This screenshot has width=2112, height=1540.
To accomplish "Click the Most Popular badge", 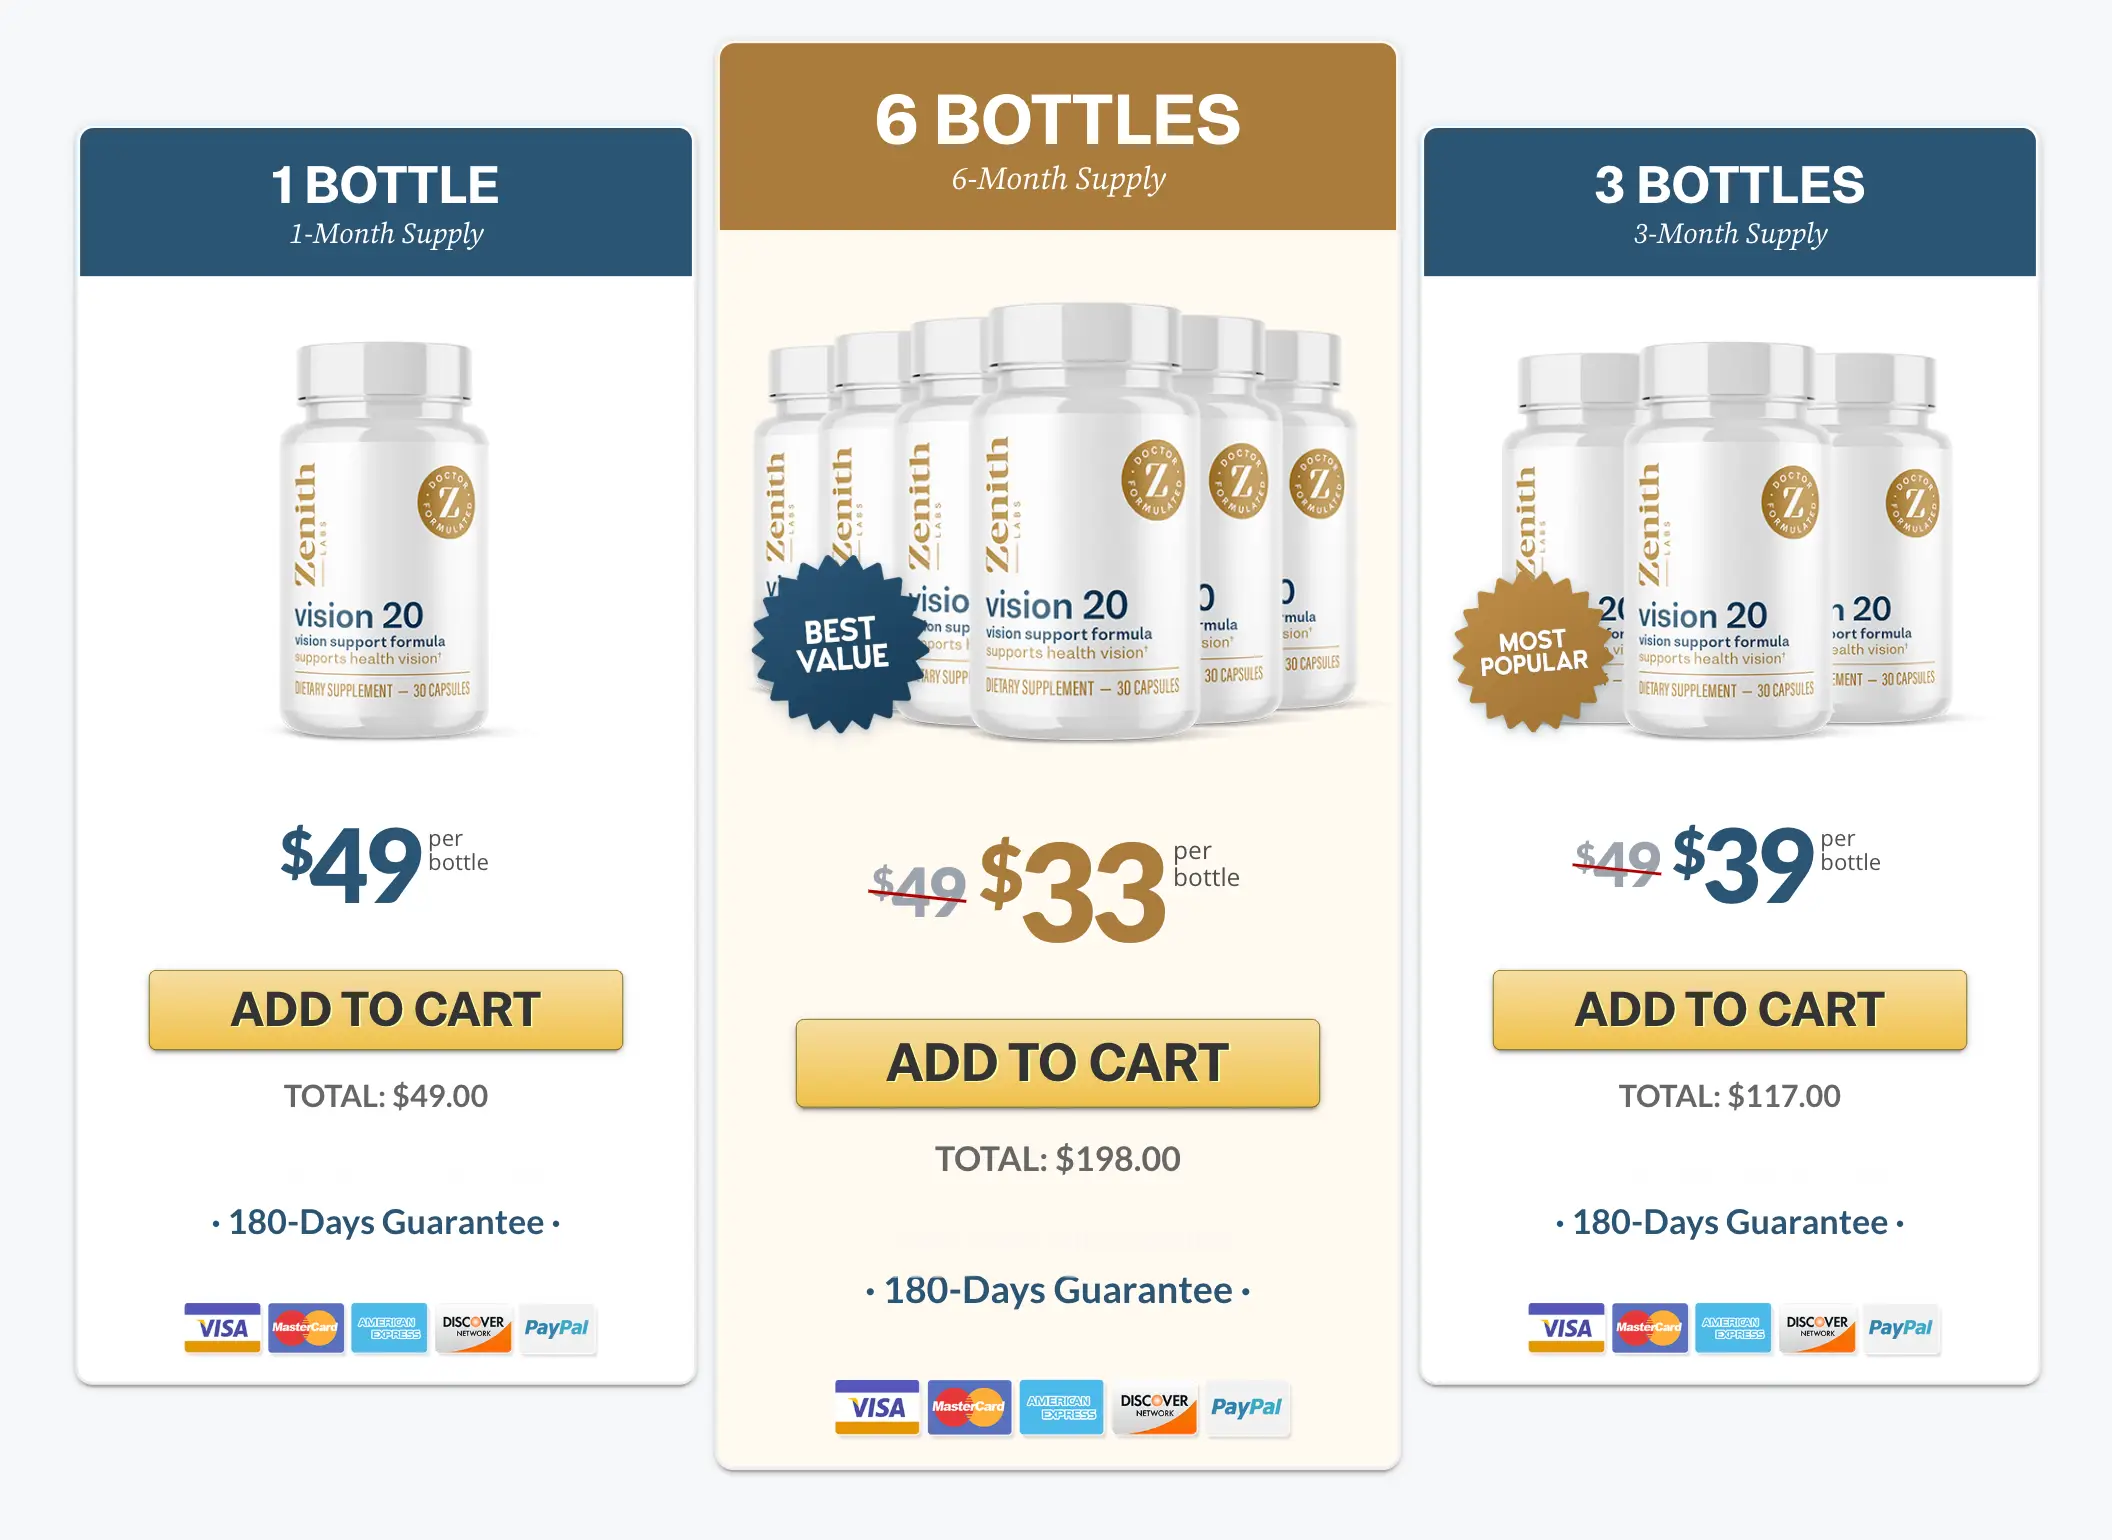I will pyautogui.click(x=1533, y=651).
